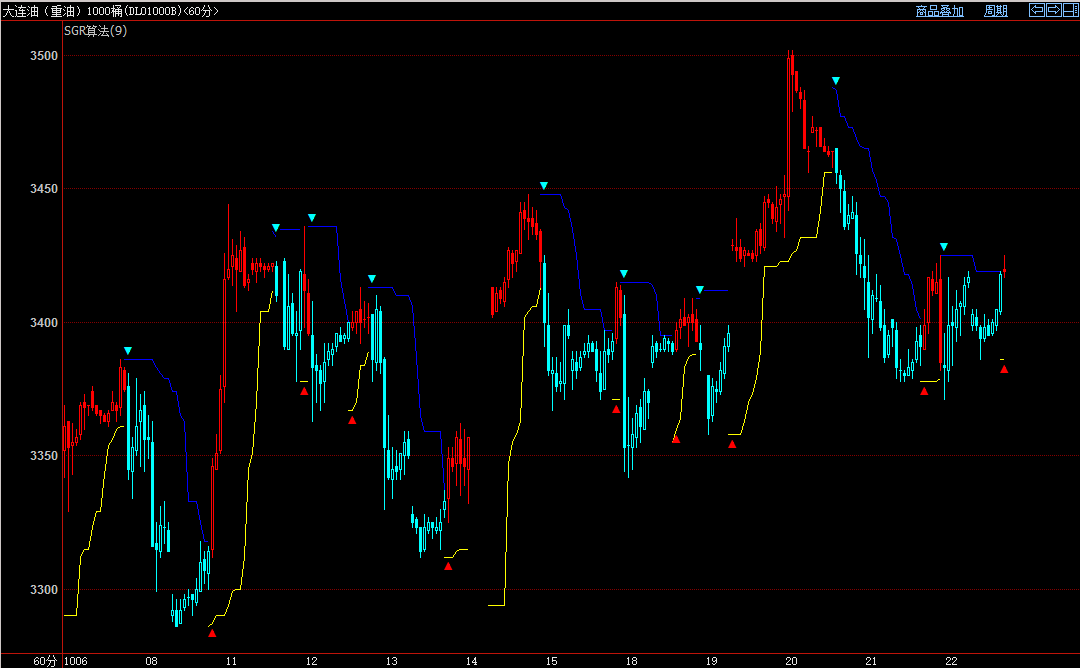Select the 13 date label on time axis
This screenshot has width=1080, height=668.
(391, 661)
